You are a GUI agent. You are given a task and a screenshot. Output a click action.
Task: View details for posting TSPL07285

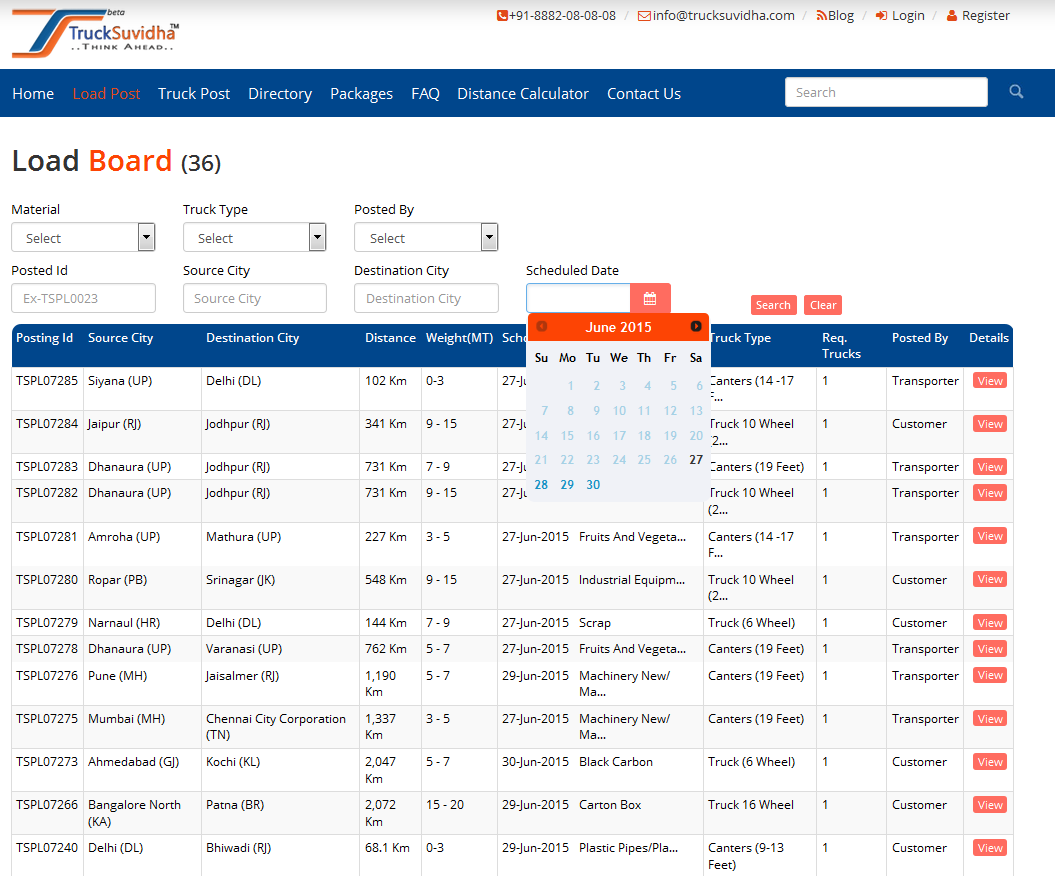(989, 381)
